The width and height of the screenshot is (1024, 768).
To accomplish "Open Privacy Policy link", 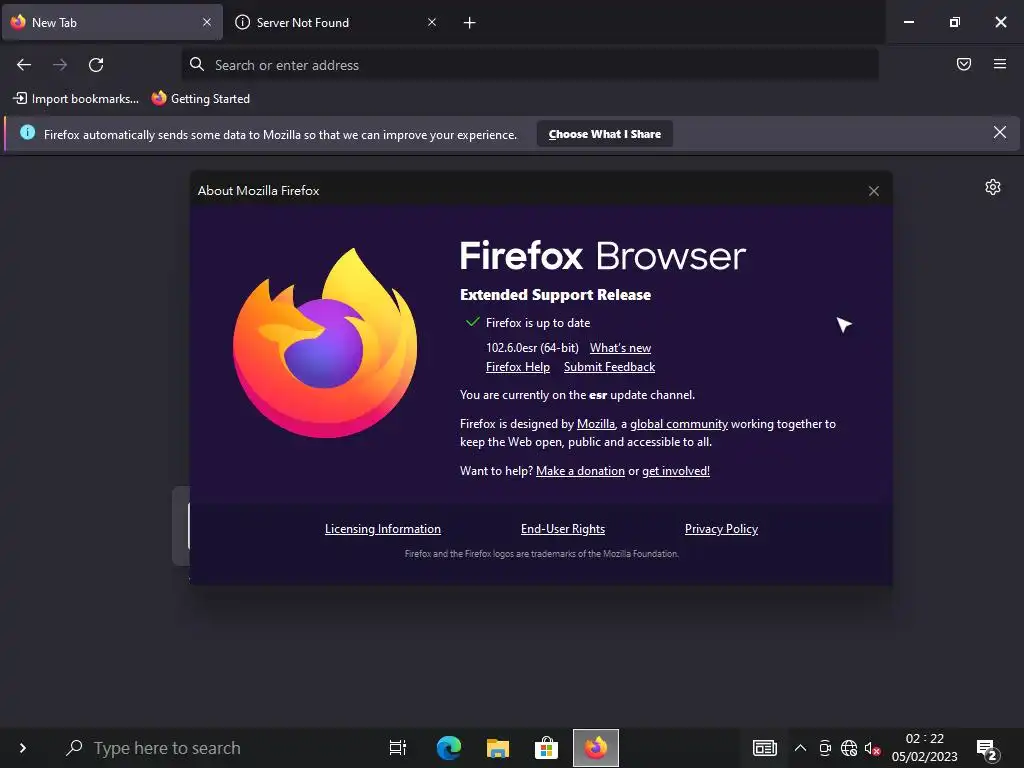I will pos(722,529).
